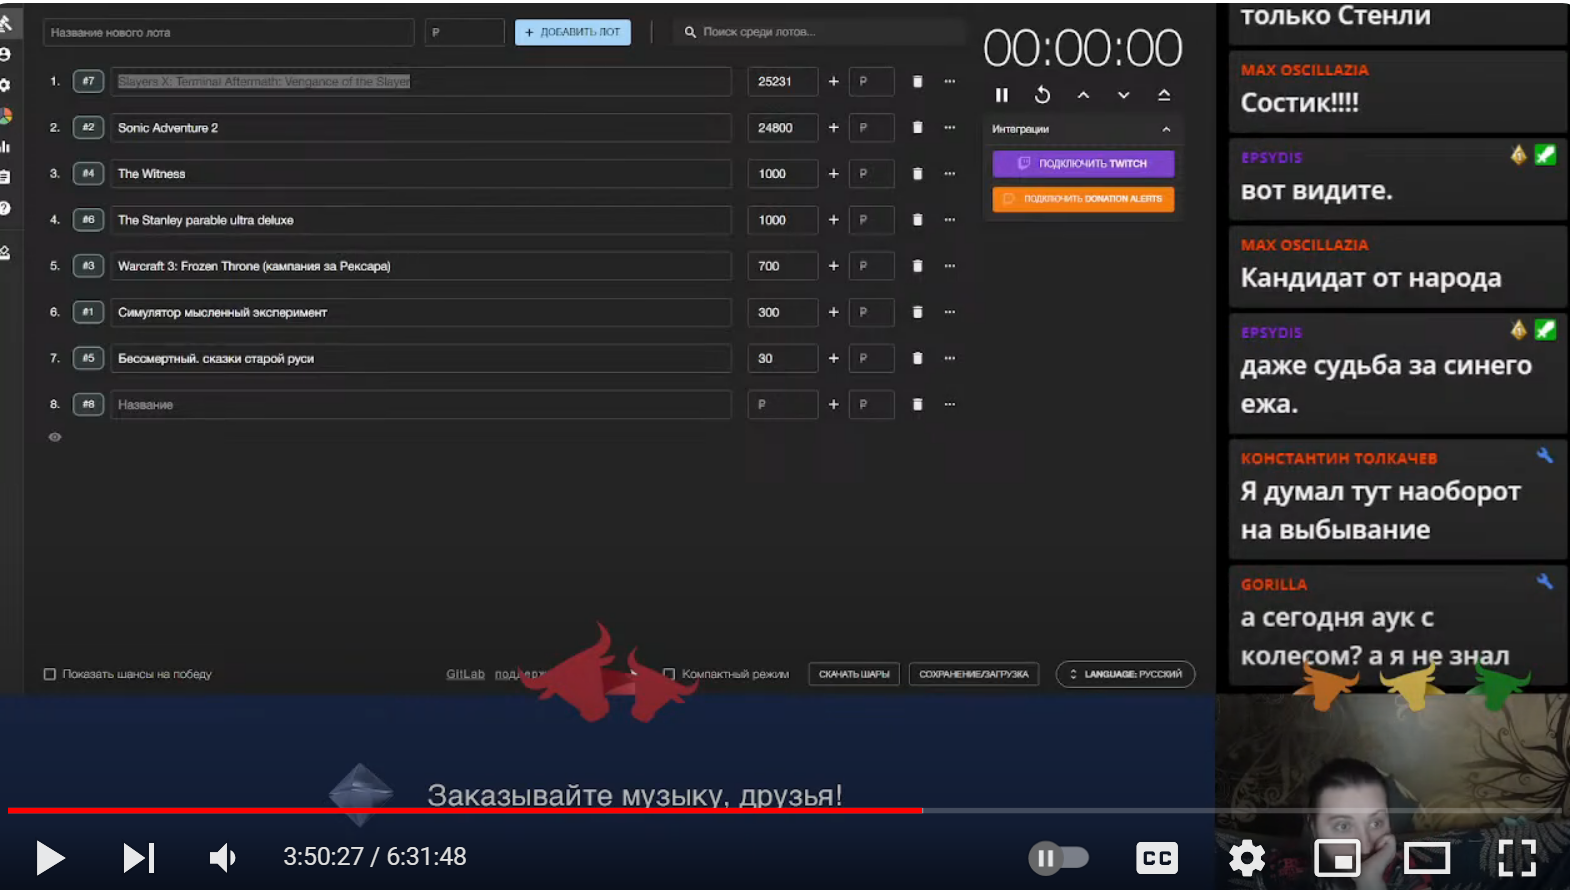Image resolution: width=1570 pixels, height=890 pixels.
Task: Open the gear icon in left sidebar
Action: click(x=5, y=85)
